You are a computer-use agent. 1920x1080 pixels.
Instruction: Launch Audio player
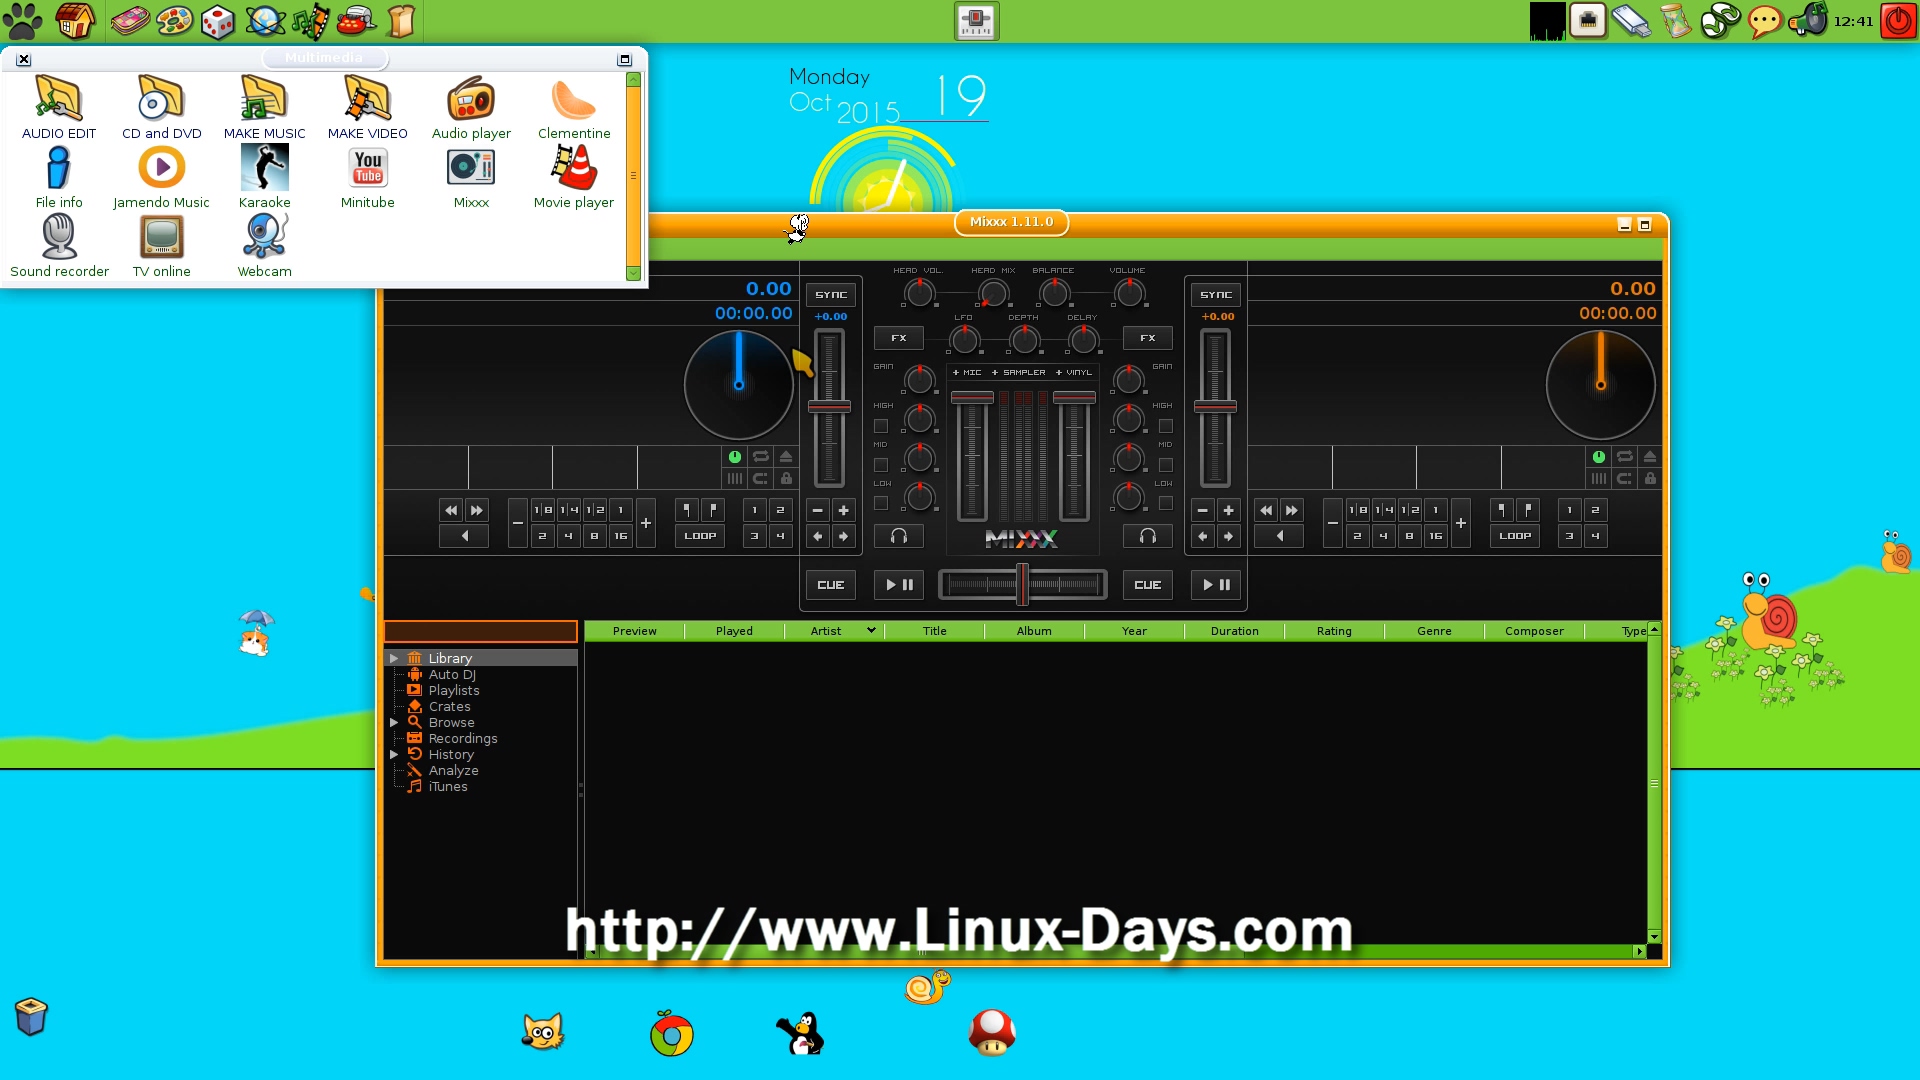coord(471,107)
